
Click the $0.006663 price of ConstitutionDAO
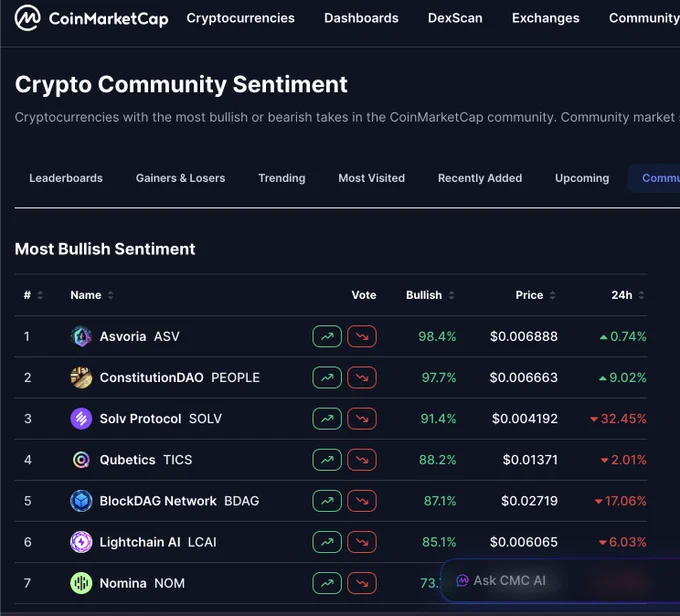[523, 377]
